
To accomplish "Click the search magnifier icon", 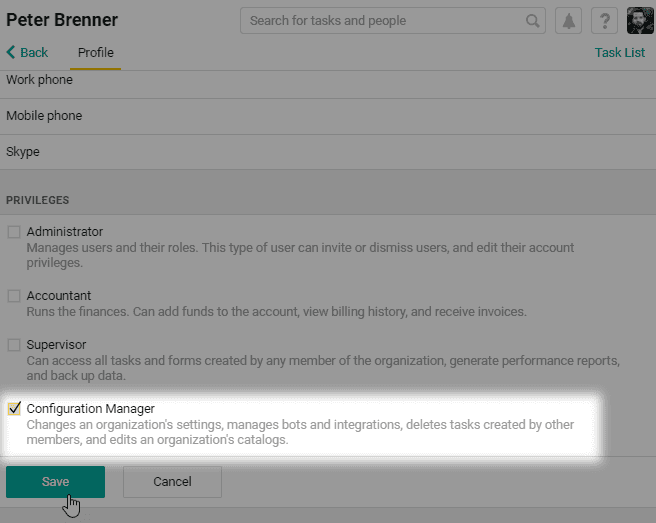I will pos(533,21).
